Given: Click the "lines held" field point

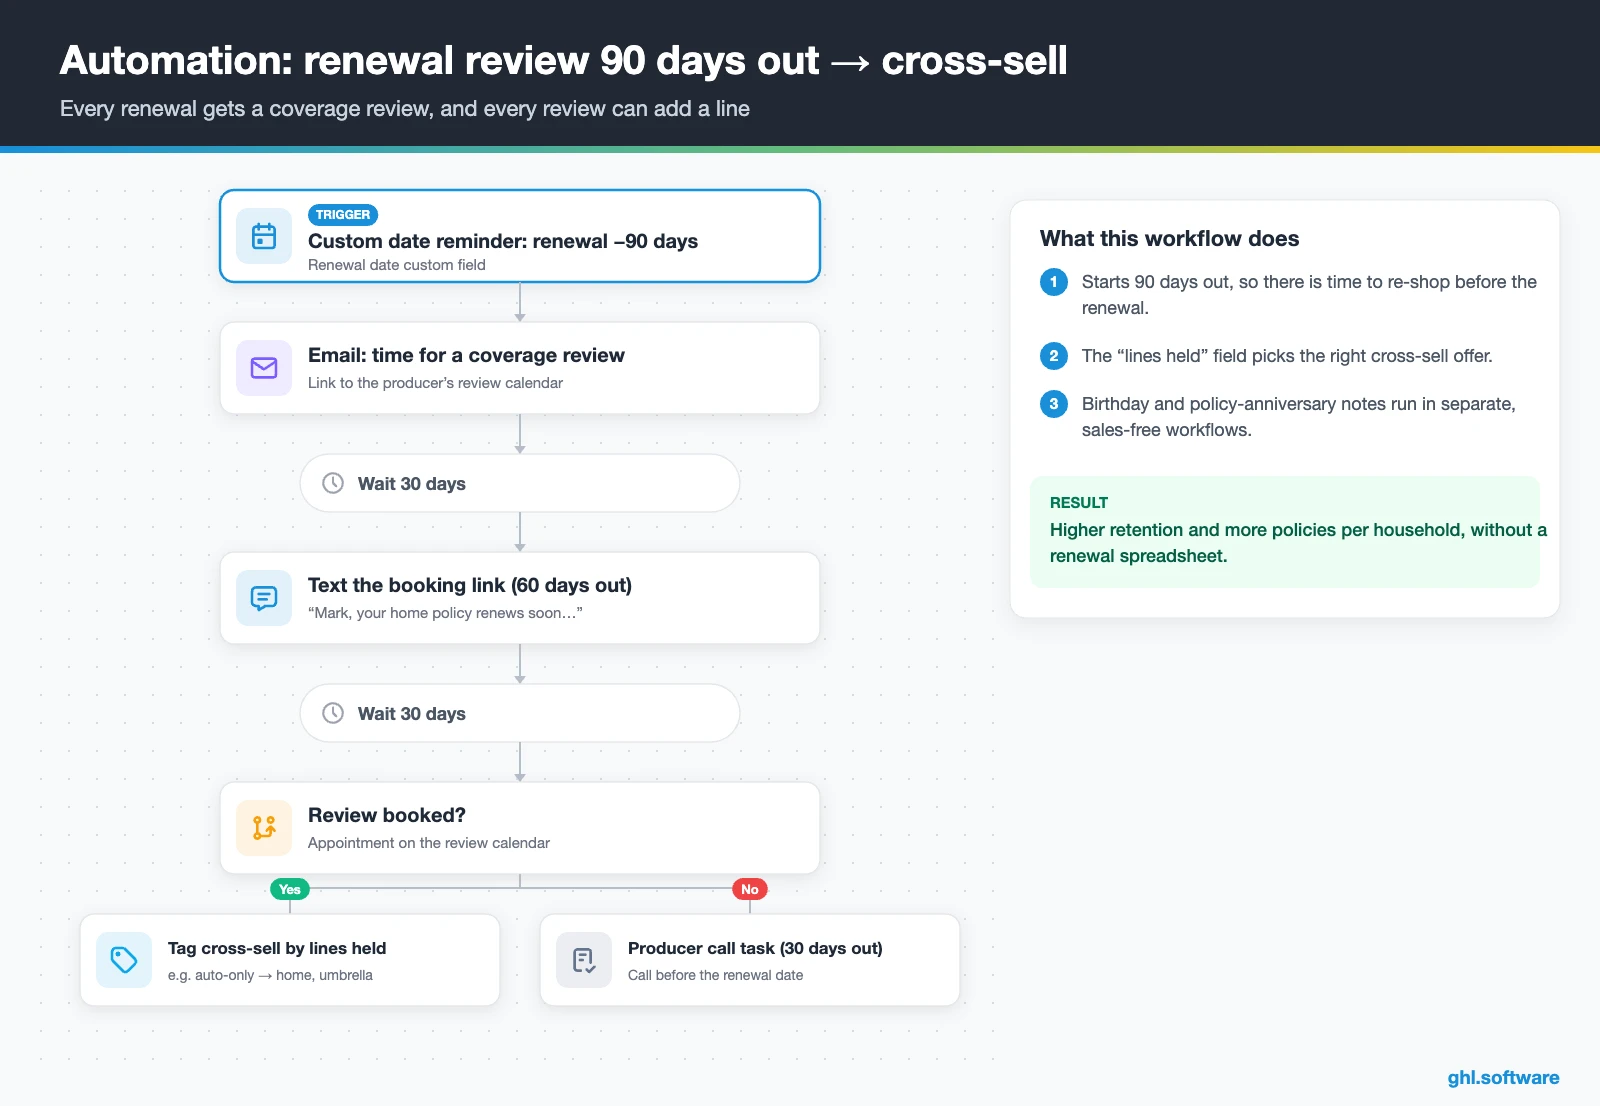Looking at the screenshot, I should 1287,356.
